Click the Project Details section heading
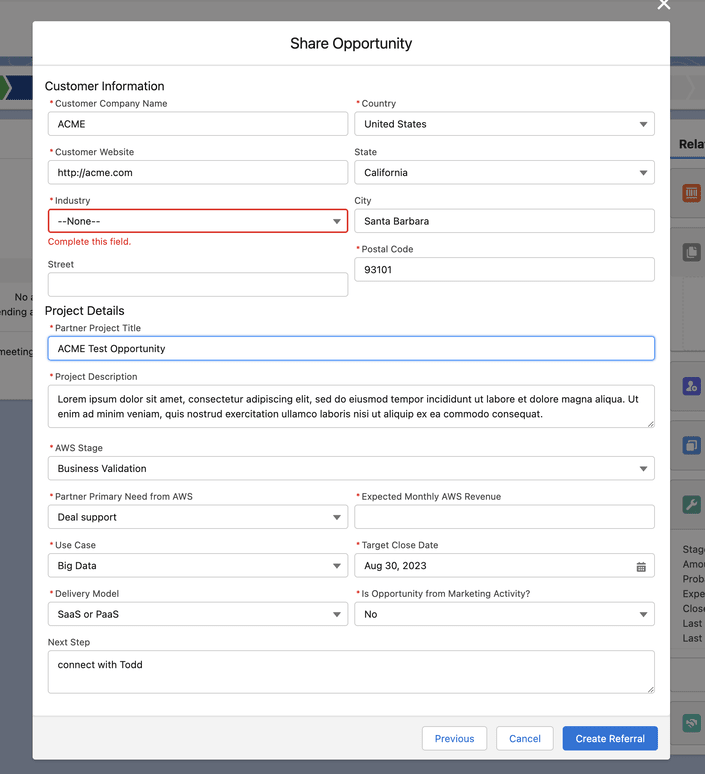The height and width of the screenshot is (774, 705). (x=84, y=310)
